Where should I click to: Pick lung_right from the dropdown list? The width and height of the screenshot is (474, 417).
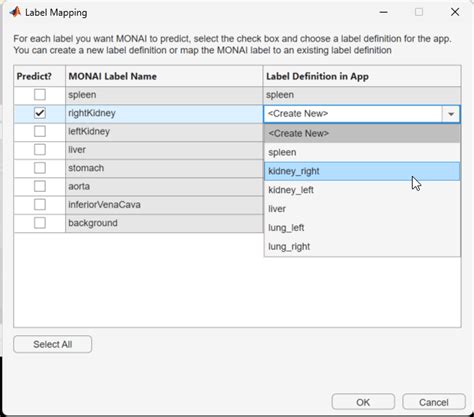point(362,247)
